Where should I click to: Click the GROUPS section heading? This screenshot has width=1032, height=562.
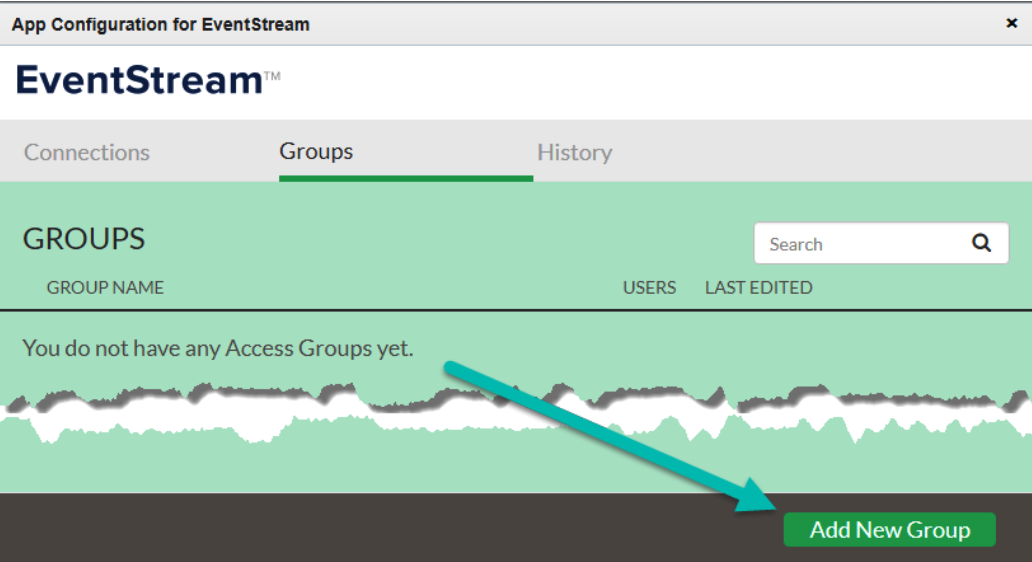pyautogui.click(x=84, y=239)
